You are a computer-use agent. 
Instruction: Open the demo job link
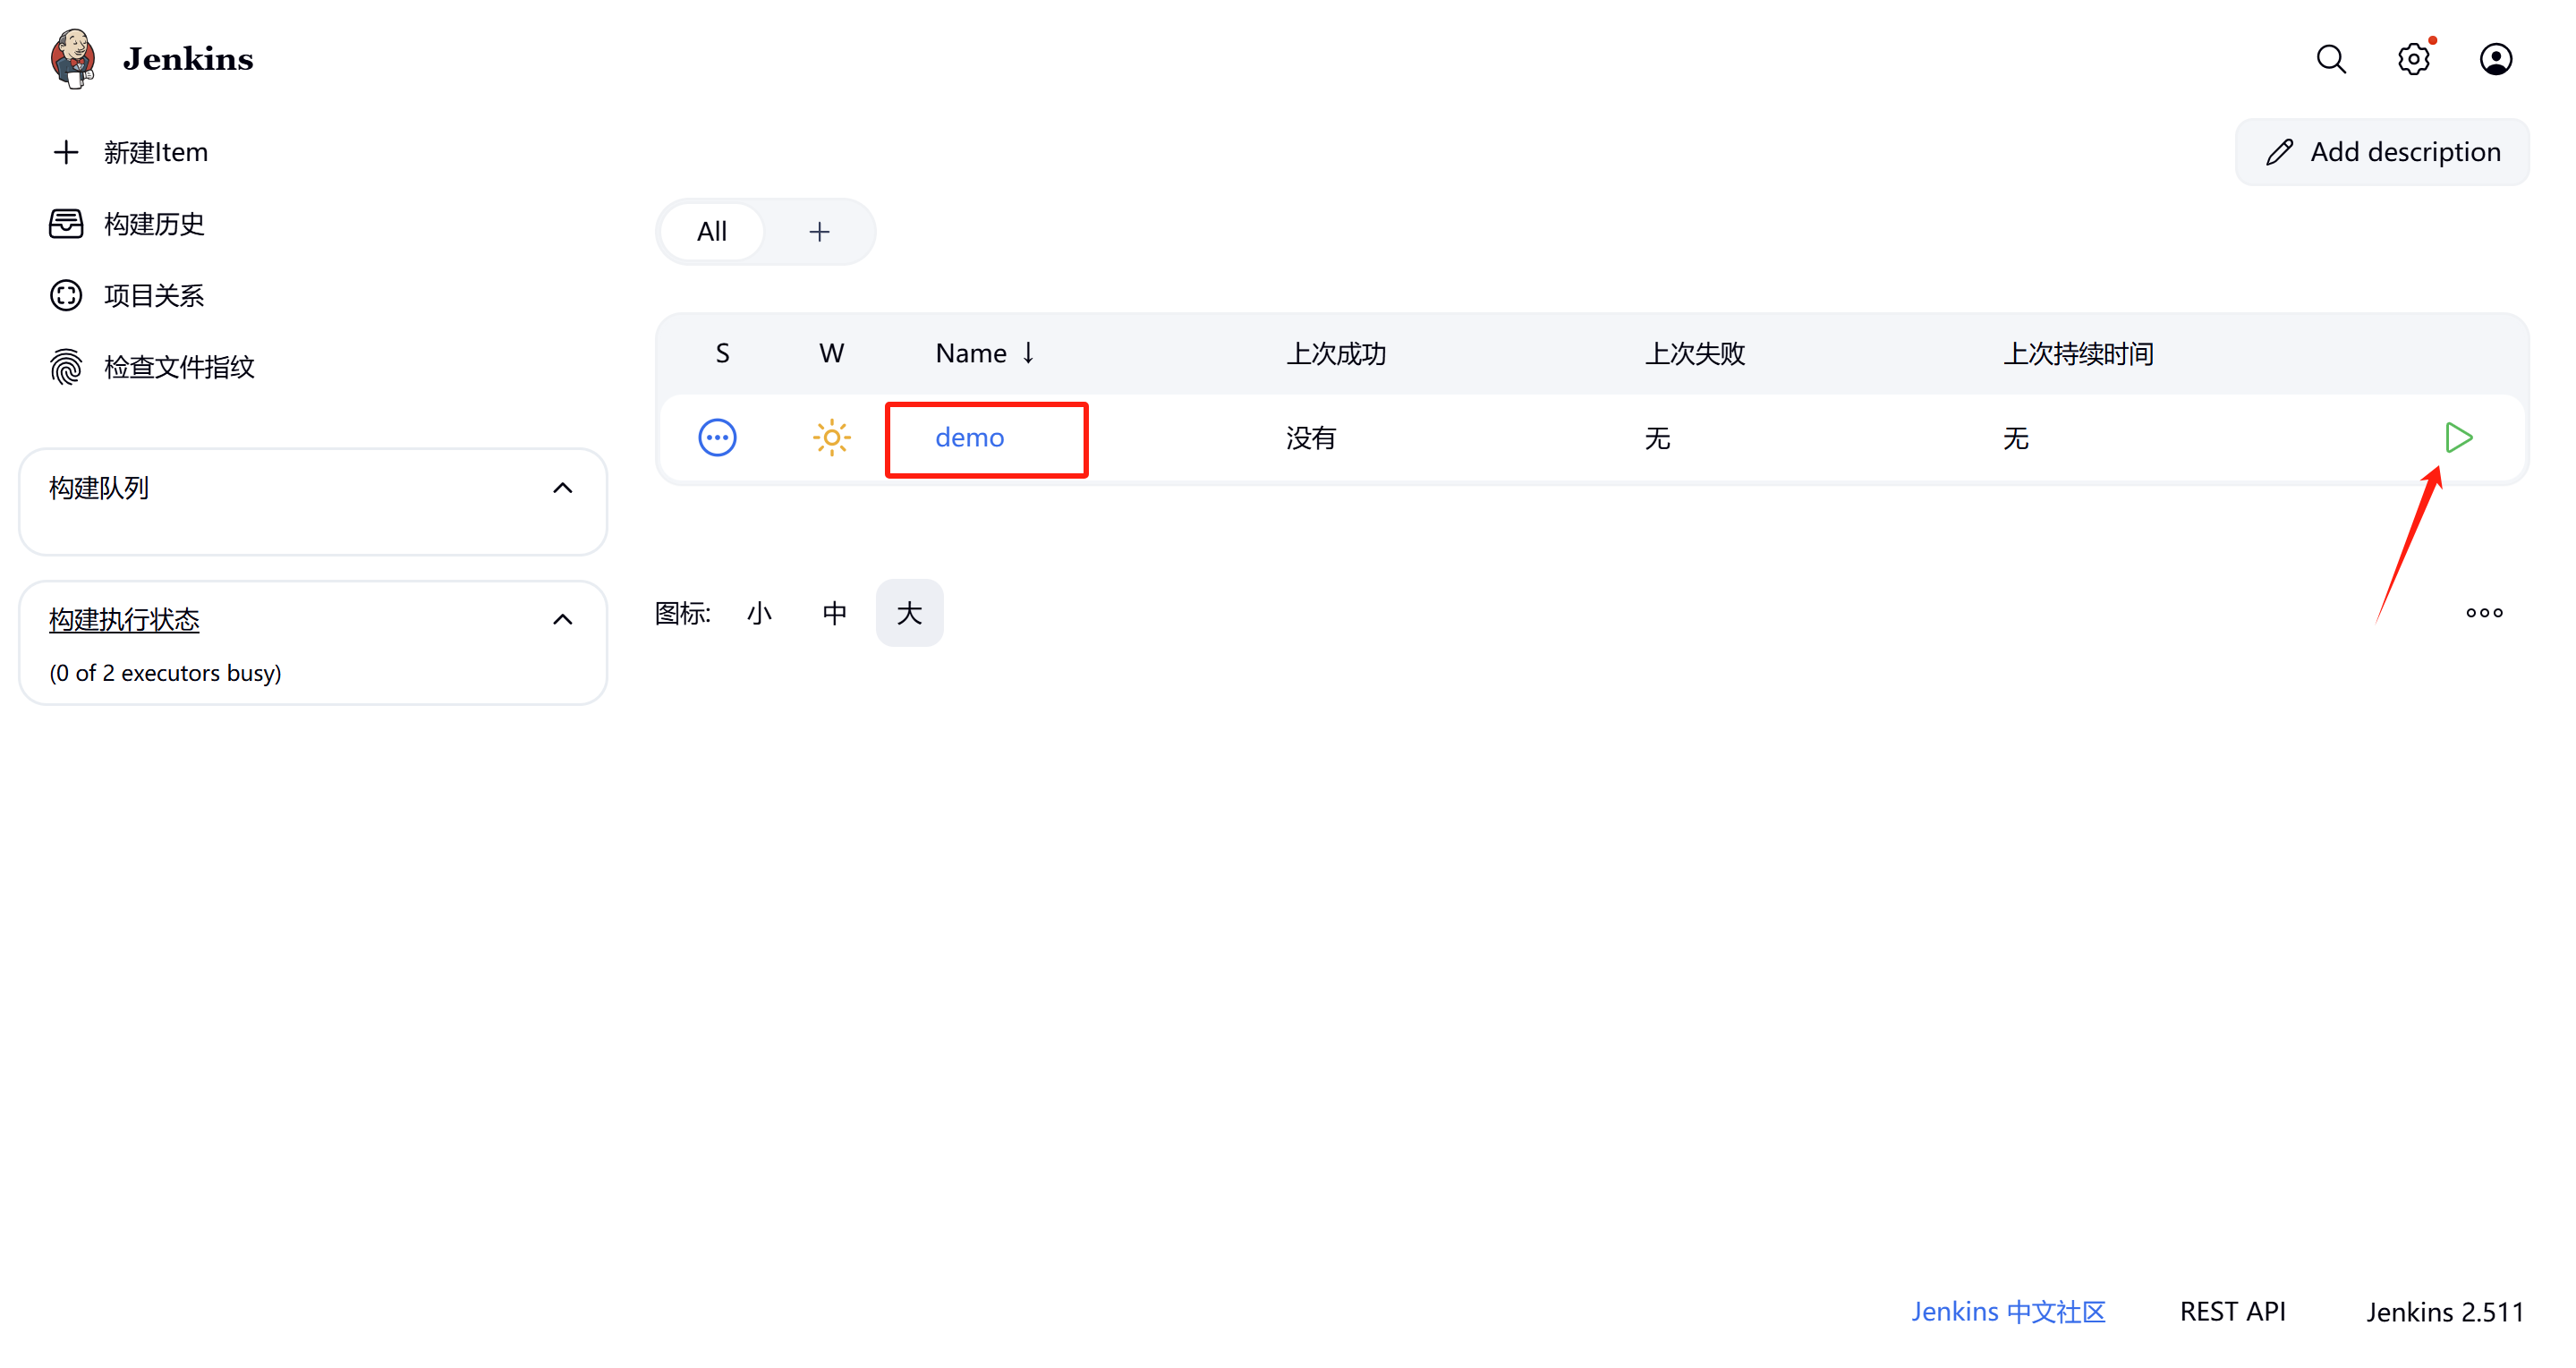(969, 438)
